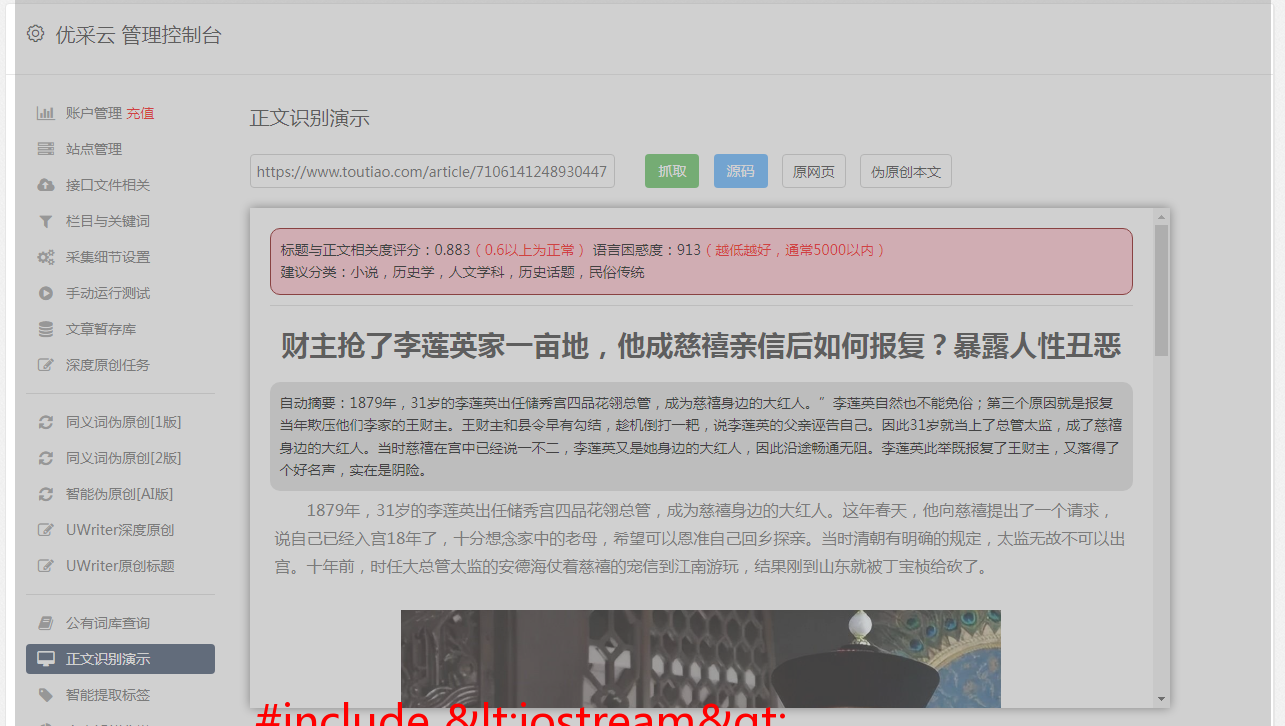Click the 原网页 button

click(x=814, y=171)
